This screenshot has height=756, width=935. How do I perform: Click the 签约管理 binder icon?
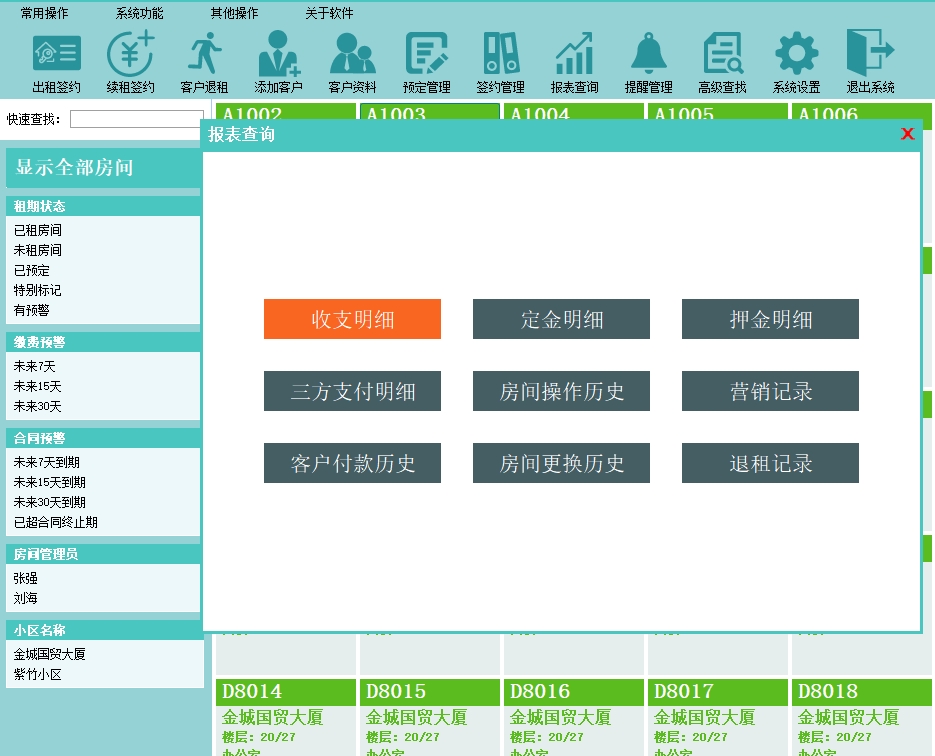click(500, 54)
